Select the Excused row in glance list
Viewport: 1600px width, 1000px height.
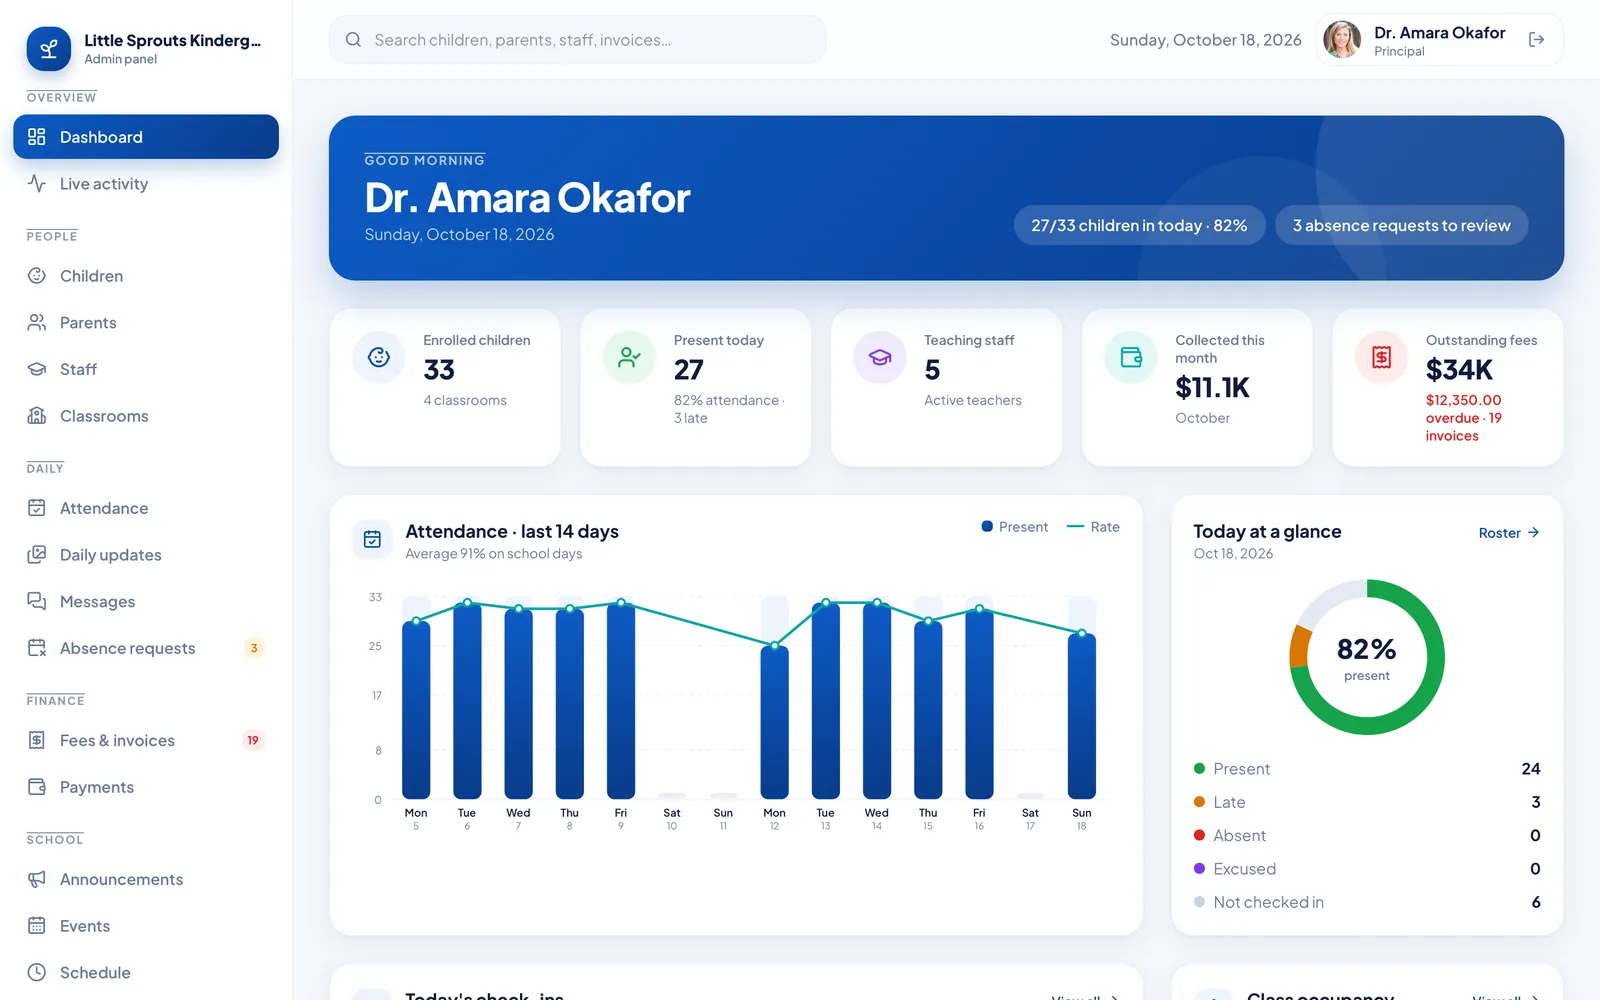(1367, 869)
